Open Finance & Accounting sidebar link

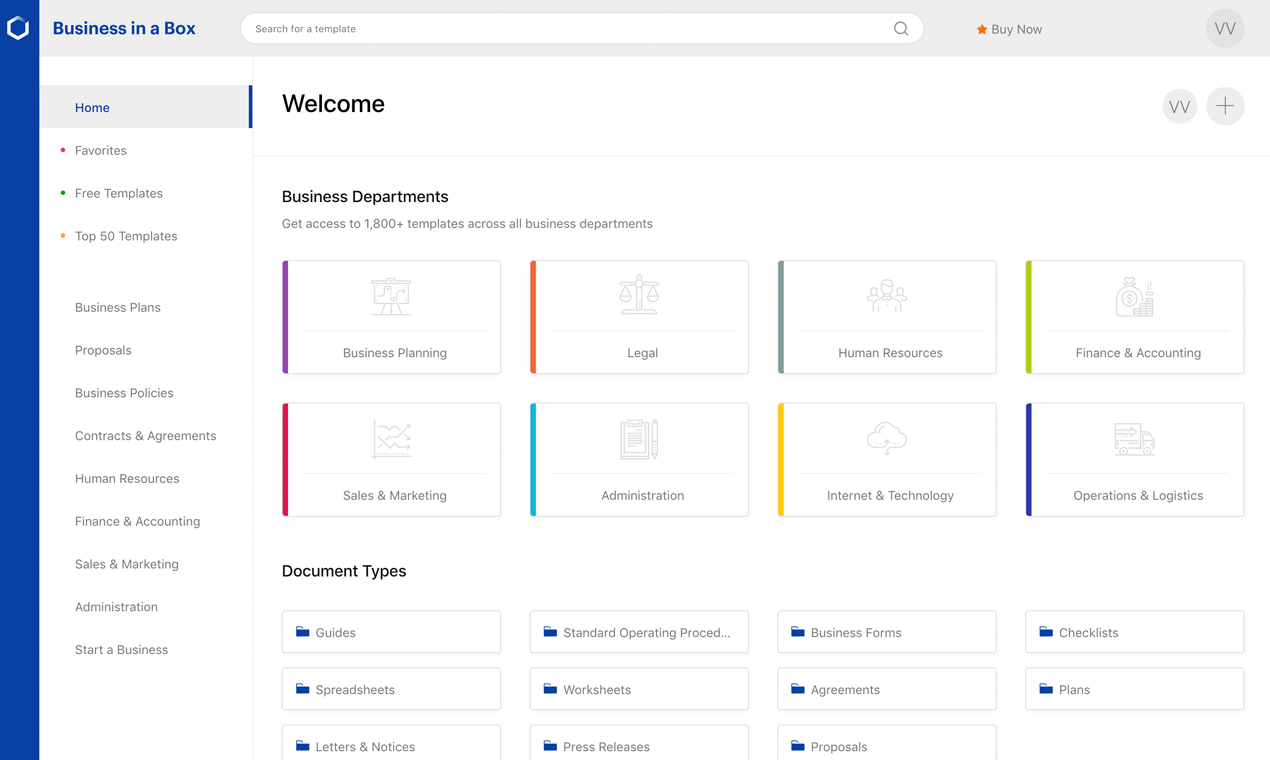(138, 521)
